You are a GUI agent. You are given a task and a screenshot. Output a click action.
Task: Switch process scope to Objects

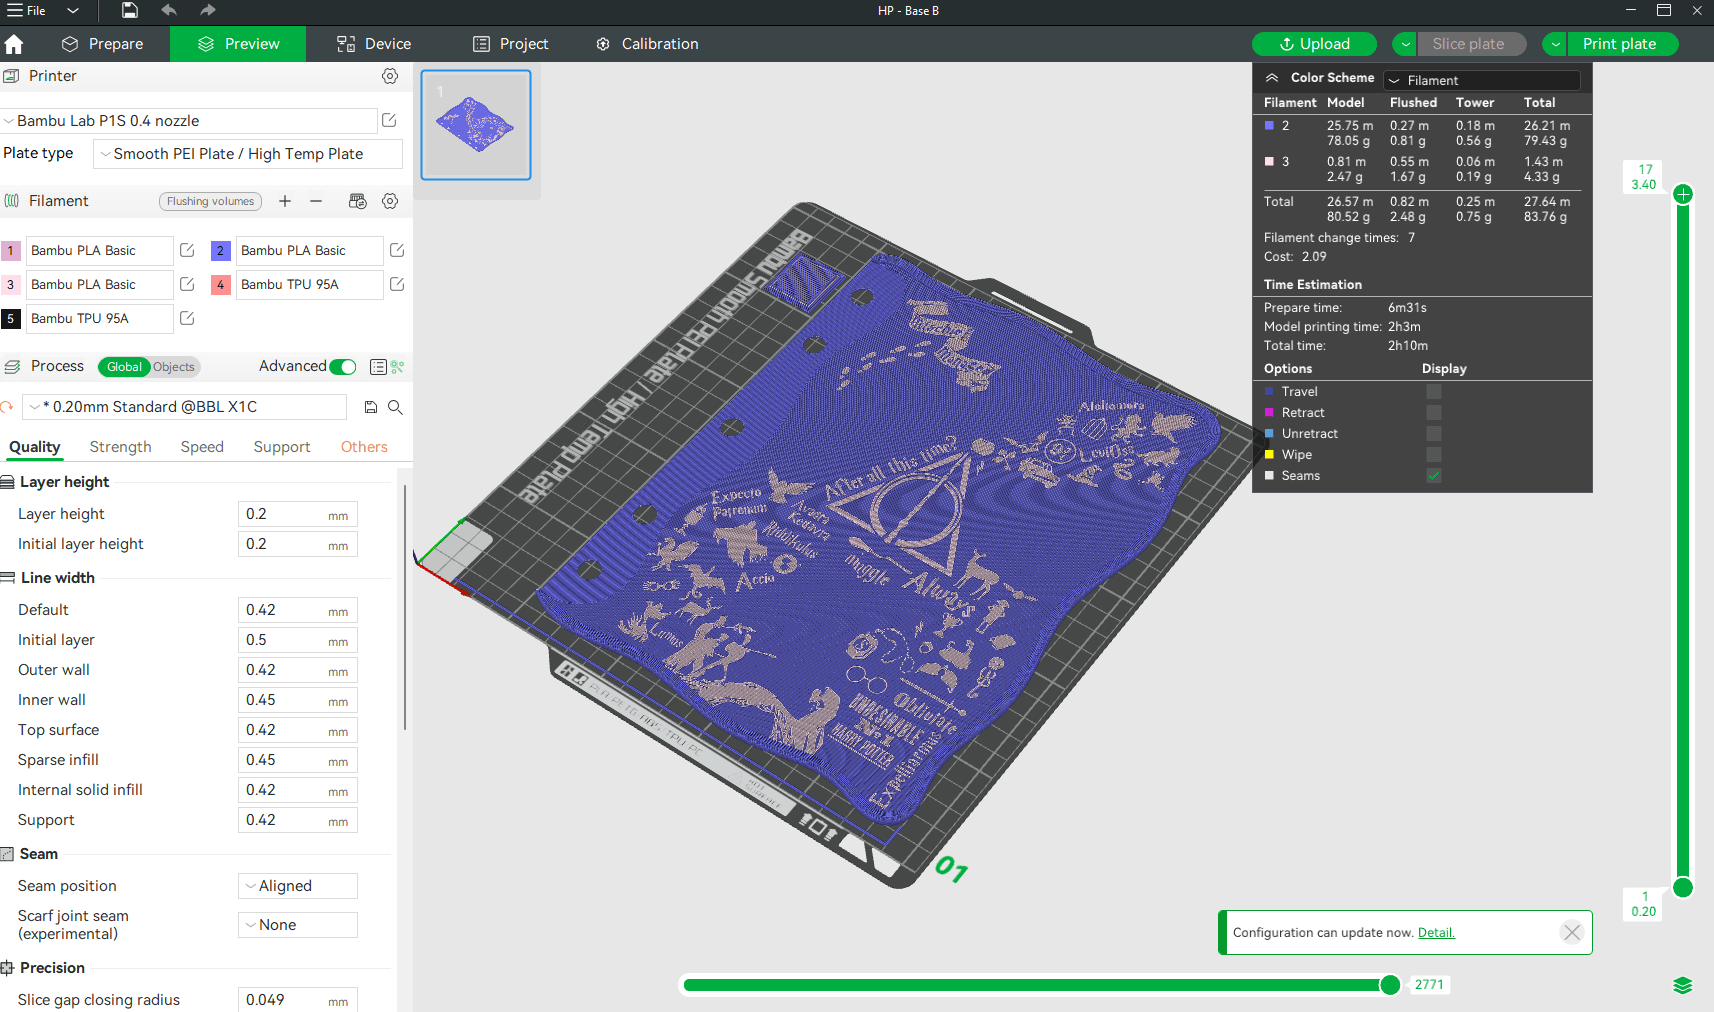click(x=174, y=367)
